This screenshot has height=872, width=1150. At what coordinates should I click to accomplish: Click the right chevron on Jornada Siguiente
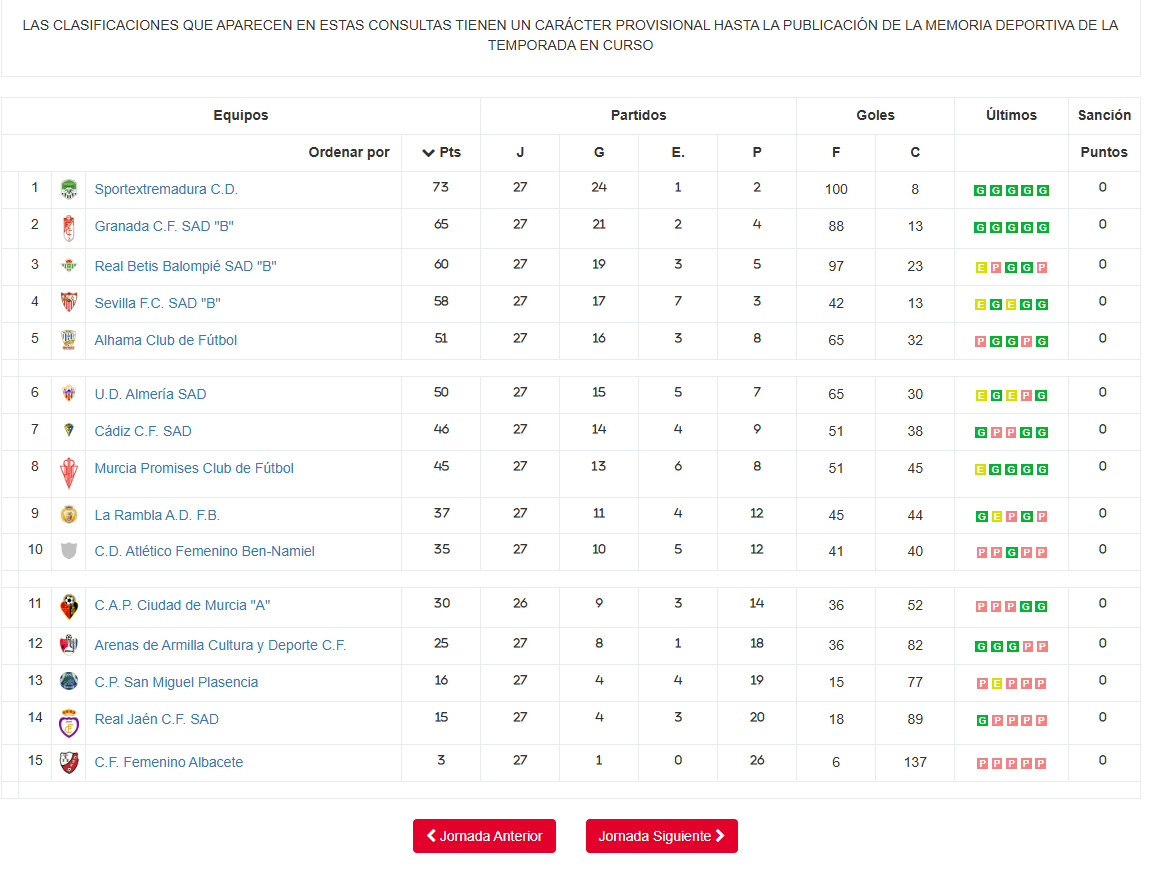720,835
